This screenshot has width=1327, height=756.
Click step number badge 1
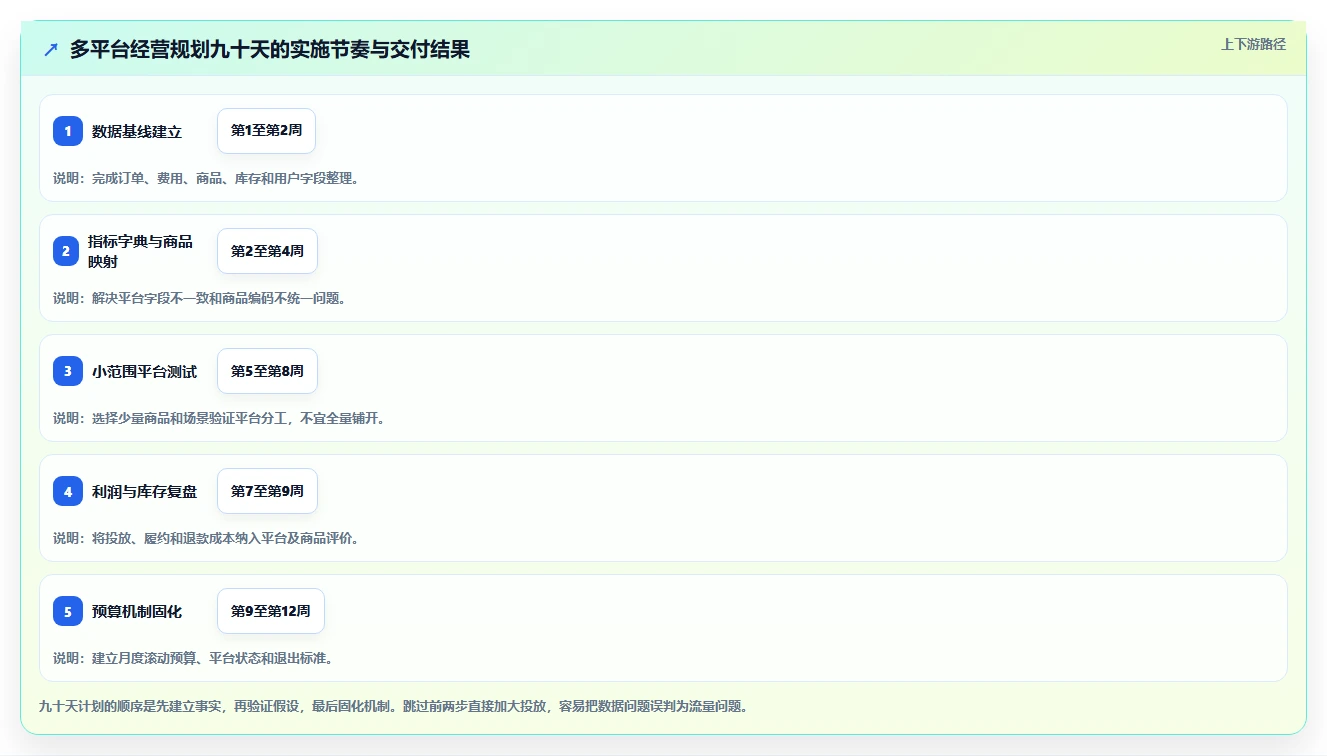click(x=68, y=131)
